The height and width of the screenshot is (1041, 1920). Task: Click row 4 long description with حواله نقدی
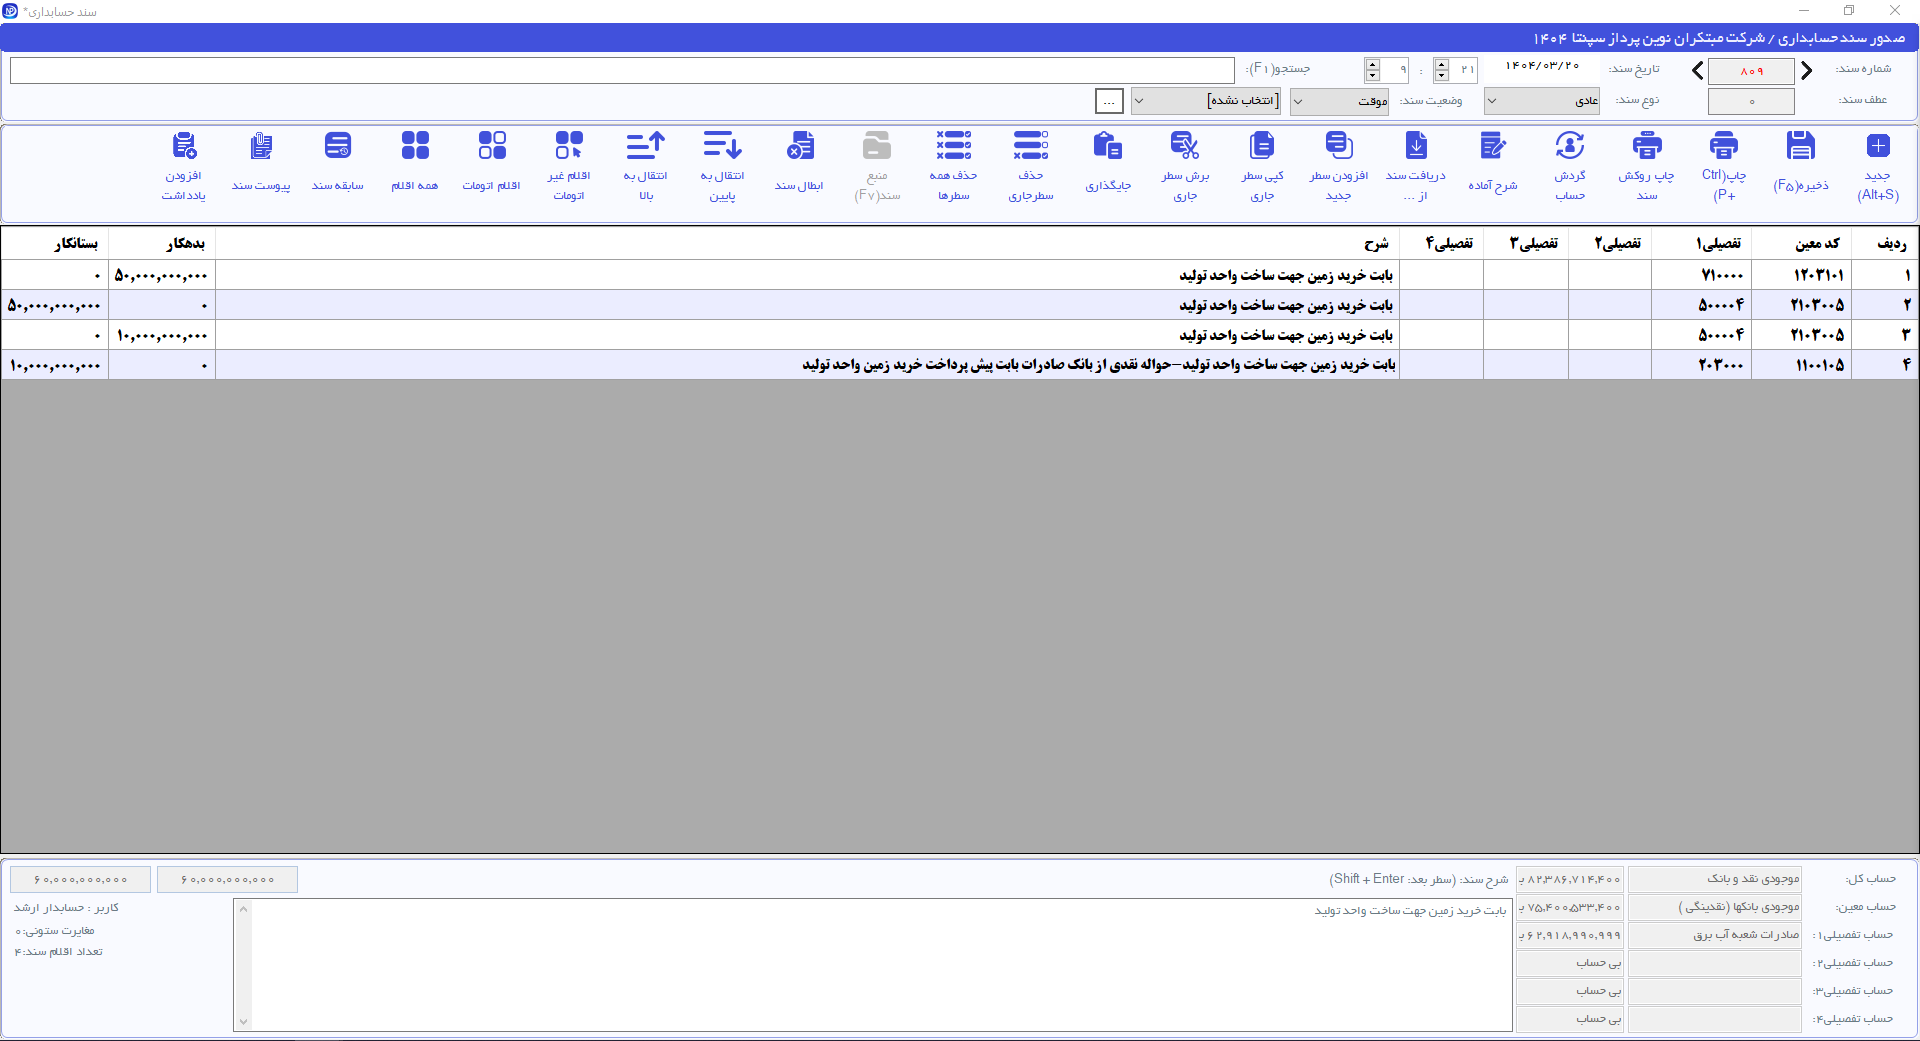pyautogui.click(x=807, y=365)
